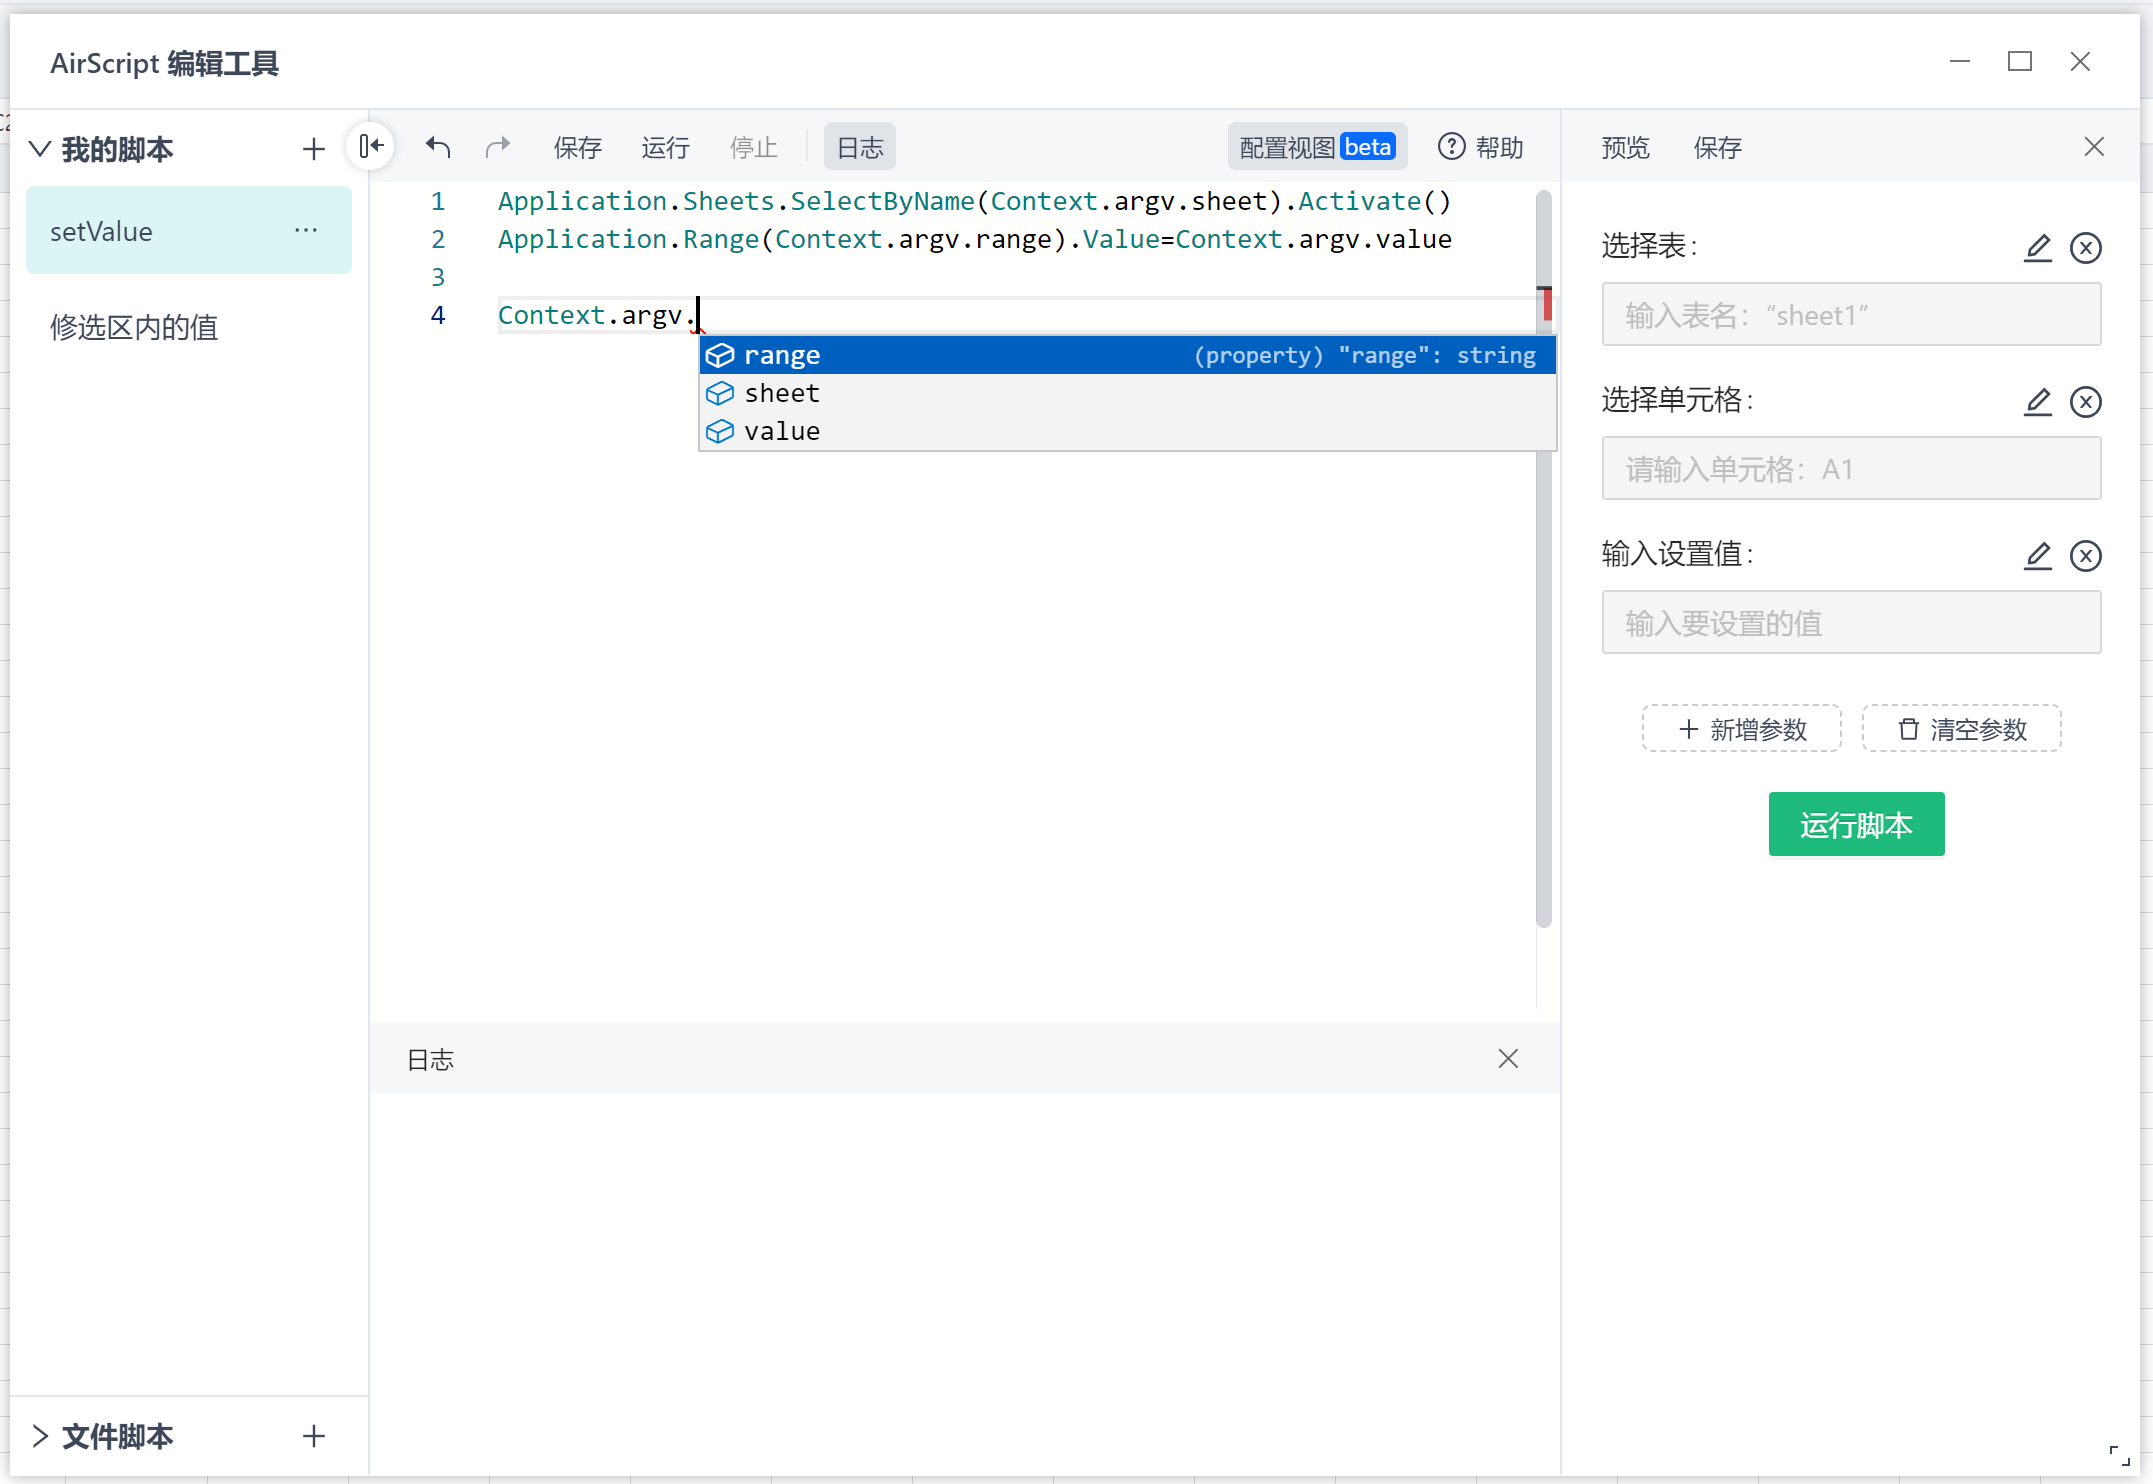This screenshot has height=1484, width=2153.
Task: Collapse the 我的脚本 section
Action: click(39, 148)
